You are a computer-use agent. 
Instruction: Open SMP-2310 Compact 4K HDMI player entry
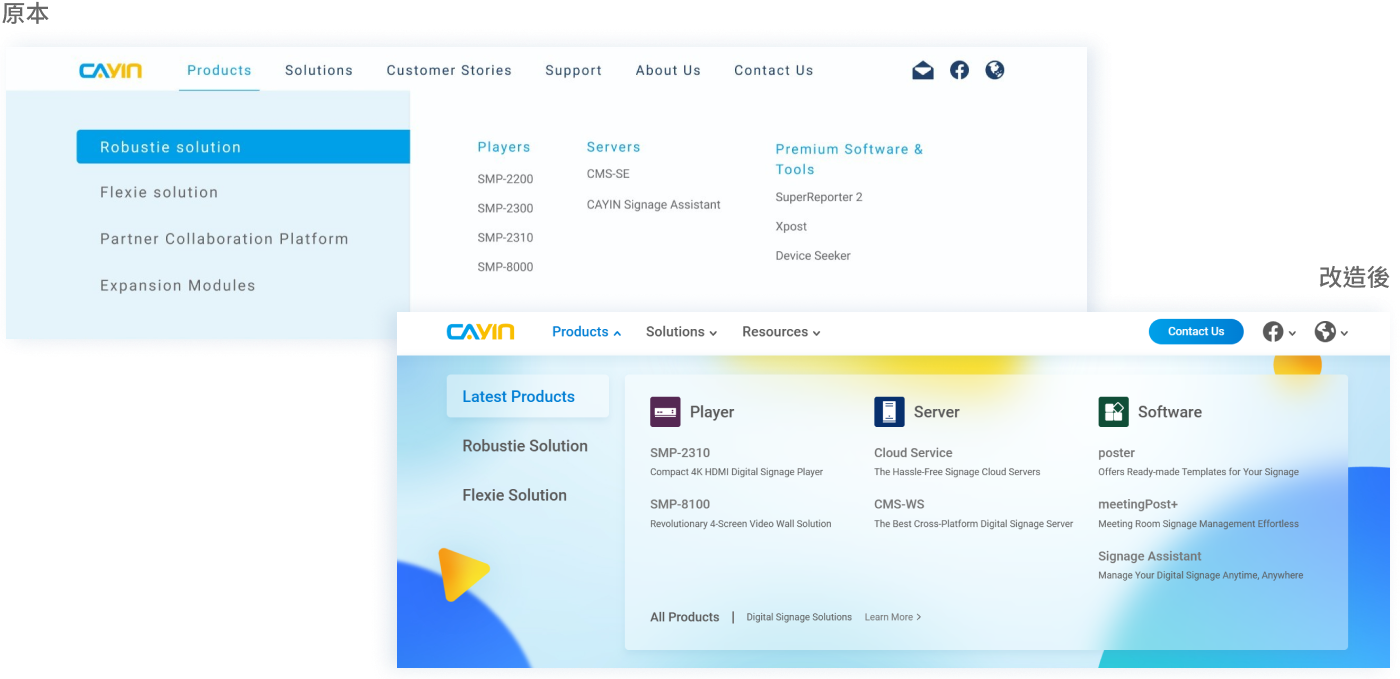pyautogui.click(x=736, y=461)
